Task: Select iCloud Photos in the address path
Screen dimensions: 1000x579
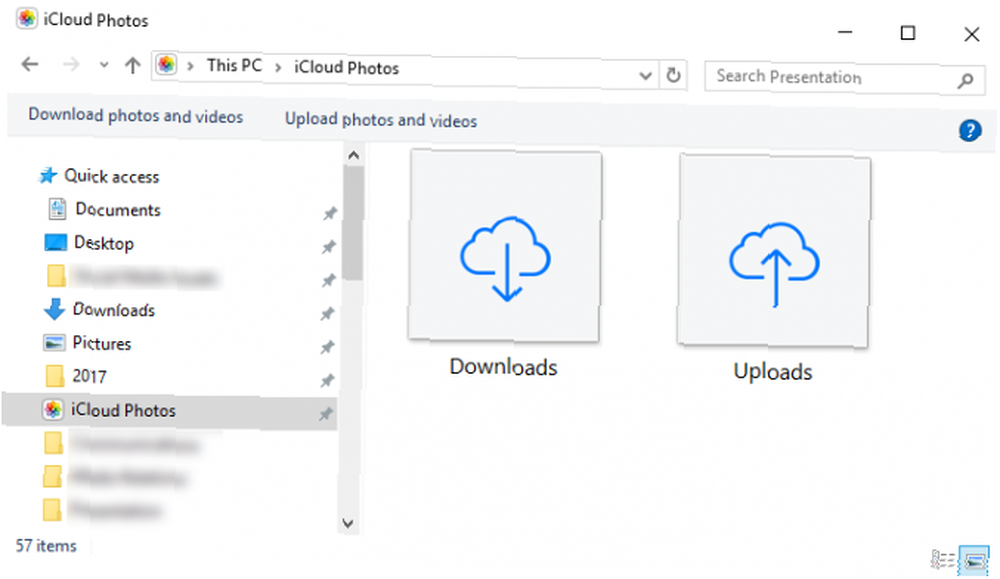Action: tap(346, 68)
